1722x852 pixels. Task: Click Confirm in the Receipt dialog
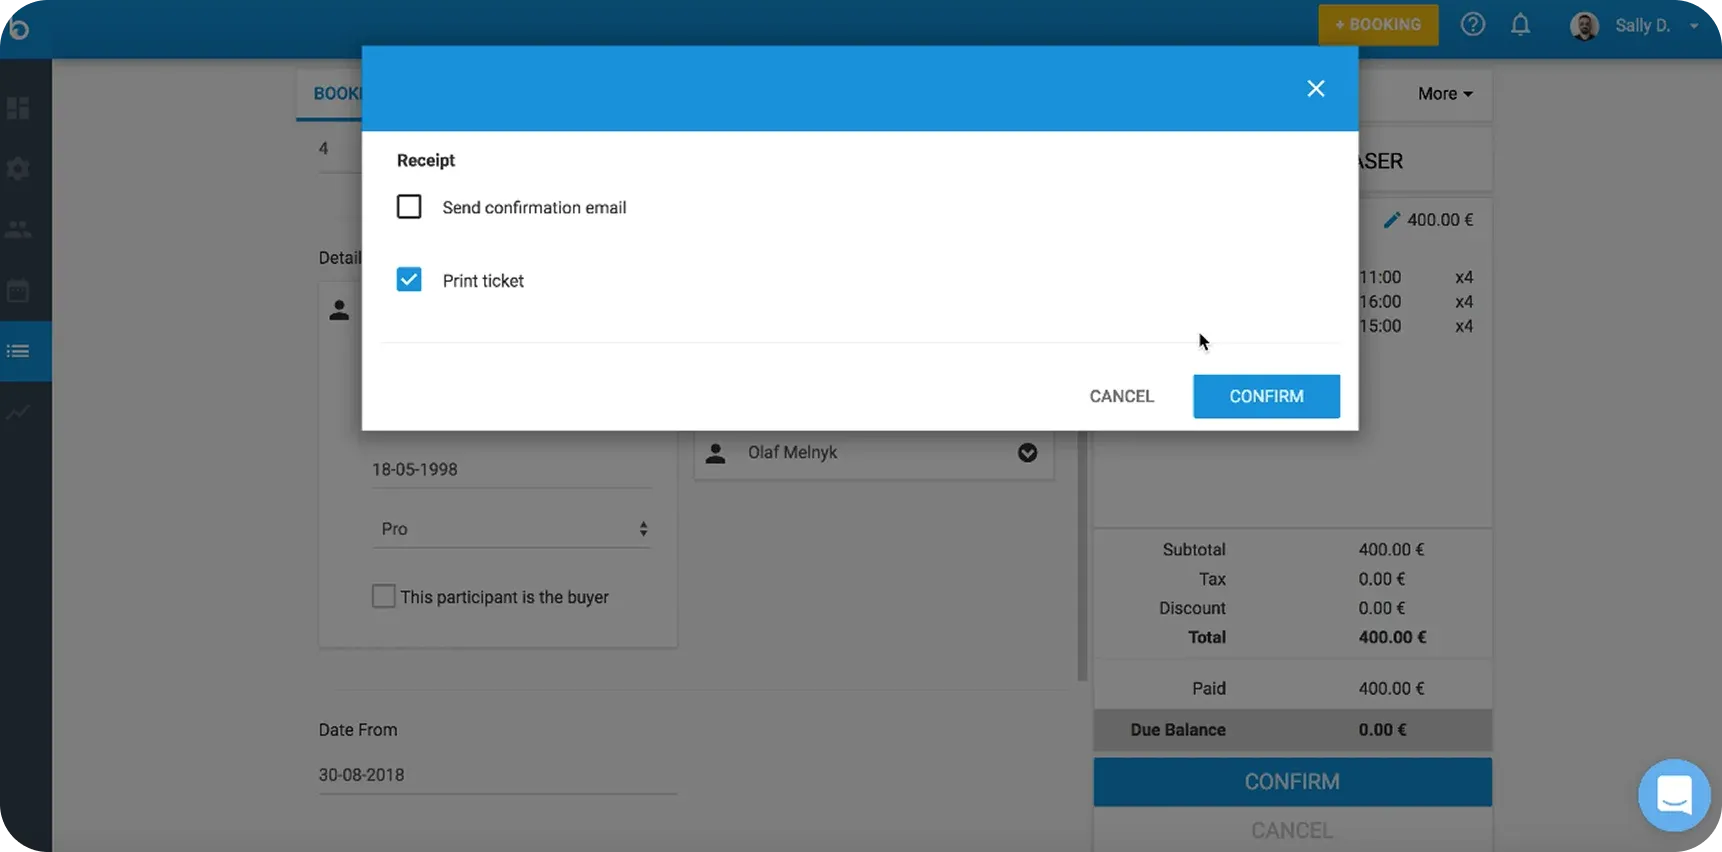tap(1266, 397)
